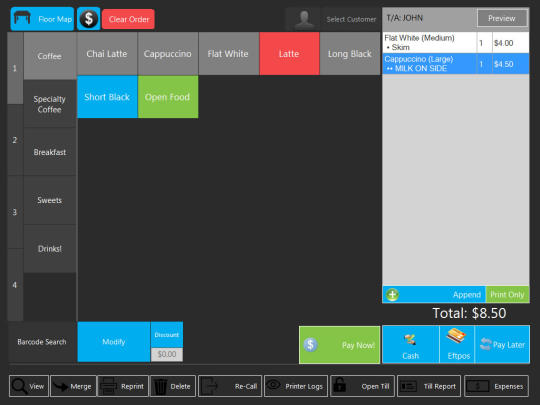Add a Long Black item
The height and width of the screenshot is (405, 540).
pyautogui.click(x=350, y=54)
